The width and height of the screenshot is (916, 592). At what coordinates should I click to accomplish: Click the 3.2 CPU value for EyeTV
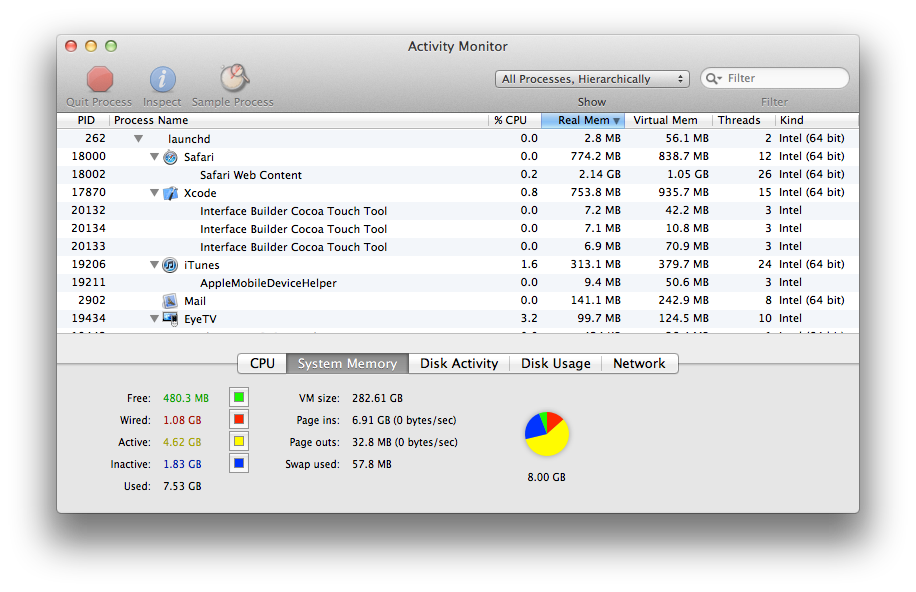(529, 318)
